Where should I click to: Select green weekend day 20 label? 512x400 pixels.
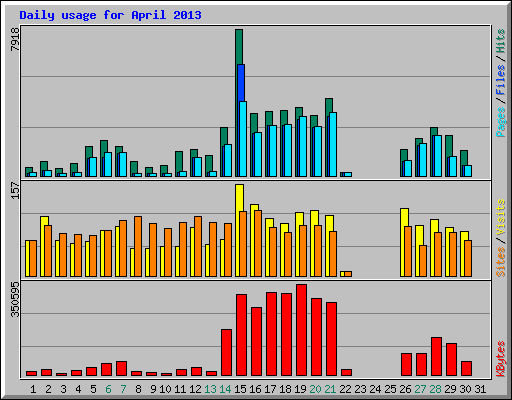315,389
